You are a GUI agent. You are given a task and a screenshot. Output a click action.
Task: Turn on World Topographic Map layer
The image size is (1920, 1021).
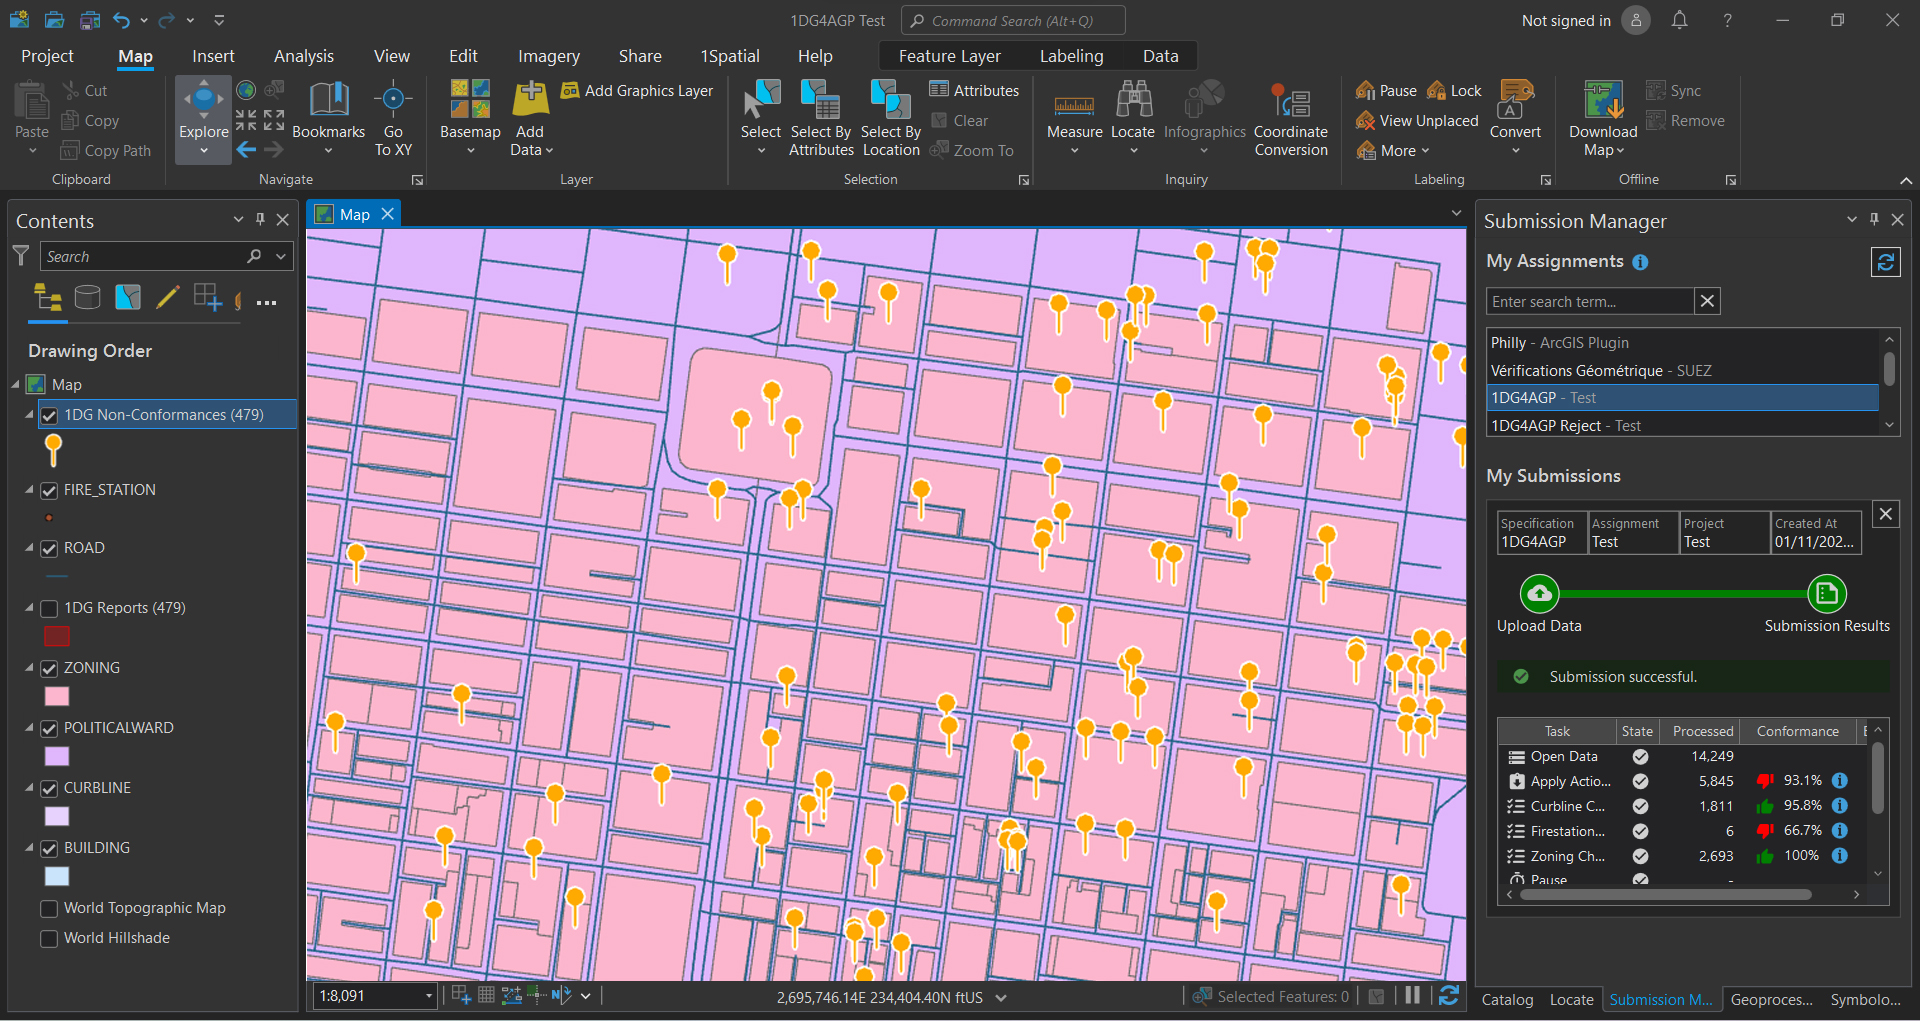click(x=49, y=909)
